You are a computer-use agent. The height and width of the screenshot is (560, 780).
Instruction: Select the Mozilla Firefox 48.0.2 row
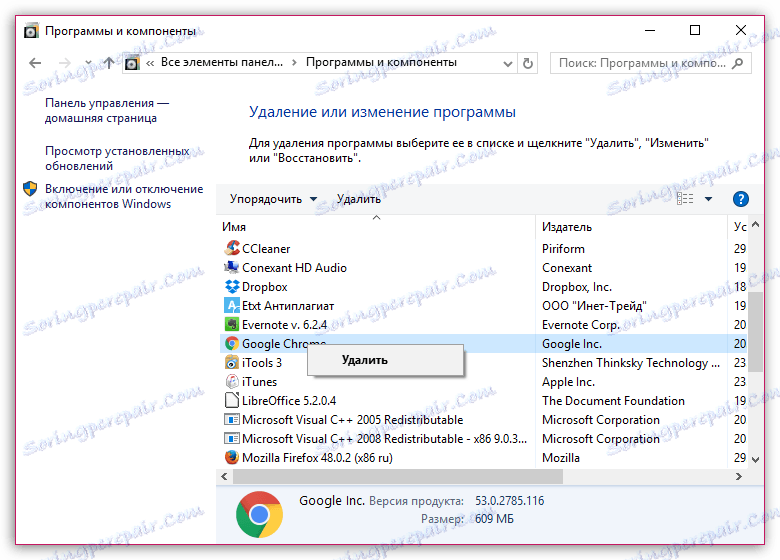click(483, 458)
